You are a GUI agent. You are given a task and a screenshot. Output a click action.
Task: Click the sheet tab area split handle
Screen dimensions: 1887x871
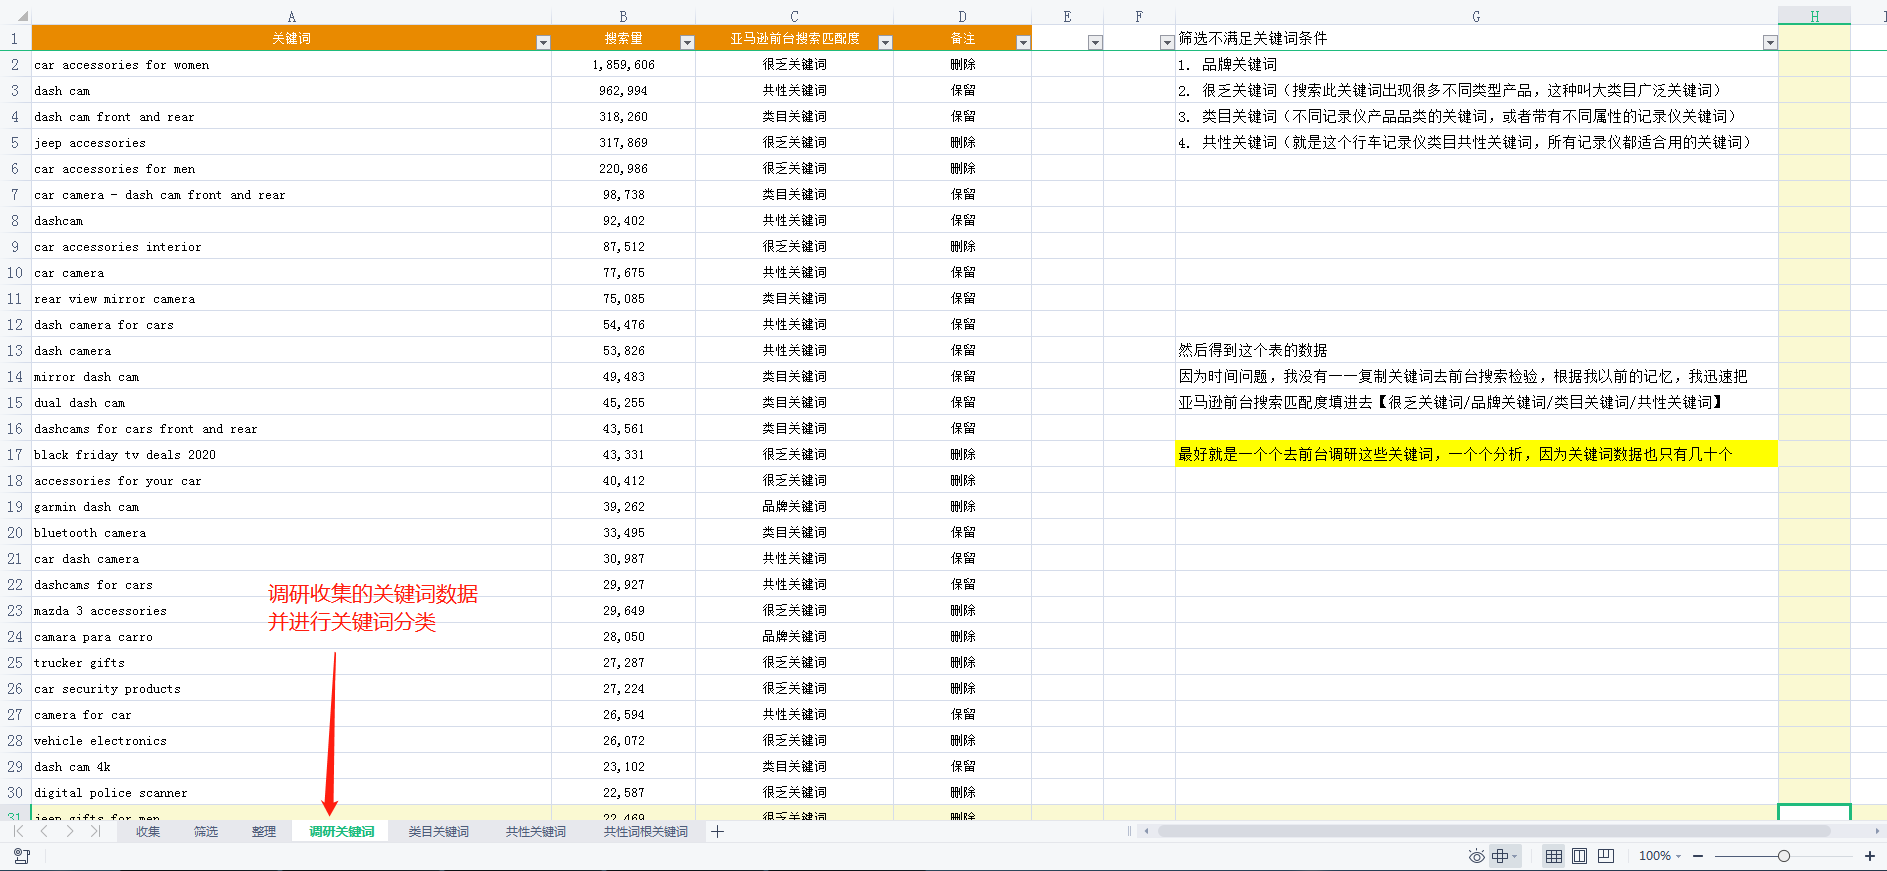click(1129, 831)
